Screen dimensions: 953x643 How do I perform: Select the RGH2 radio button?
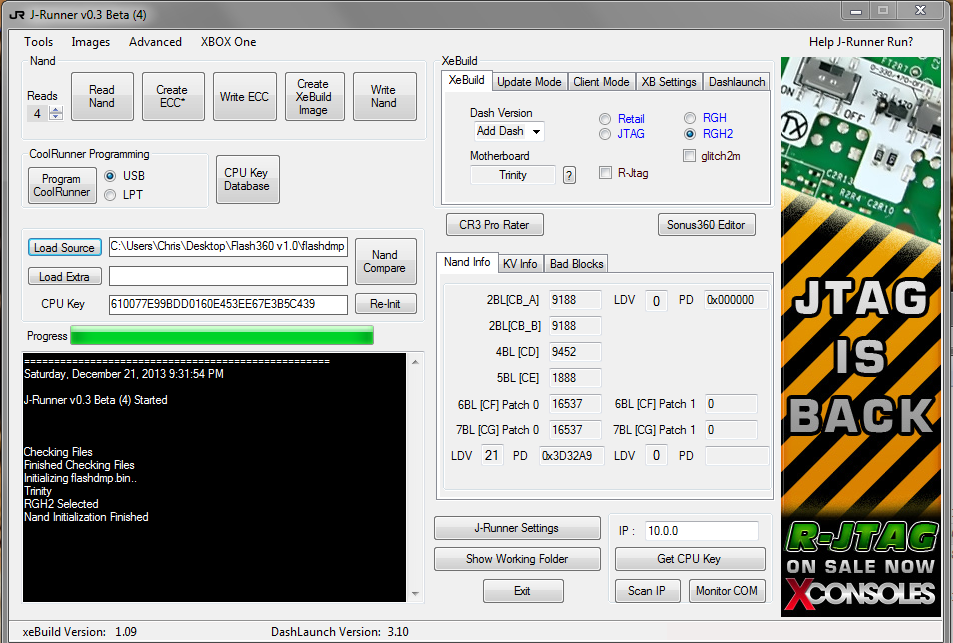[690, 134]
